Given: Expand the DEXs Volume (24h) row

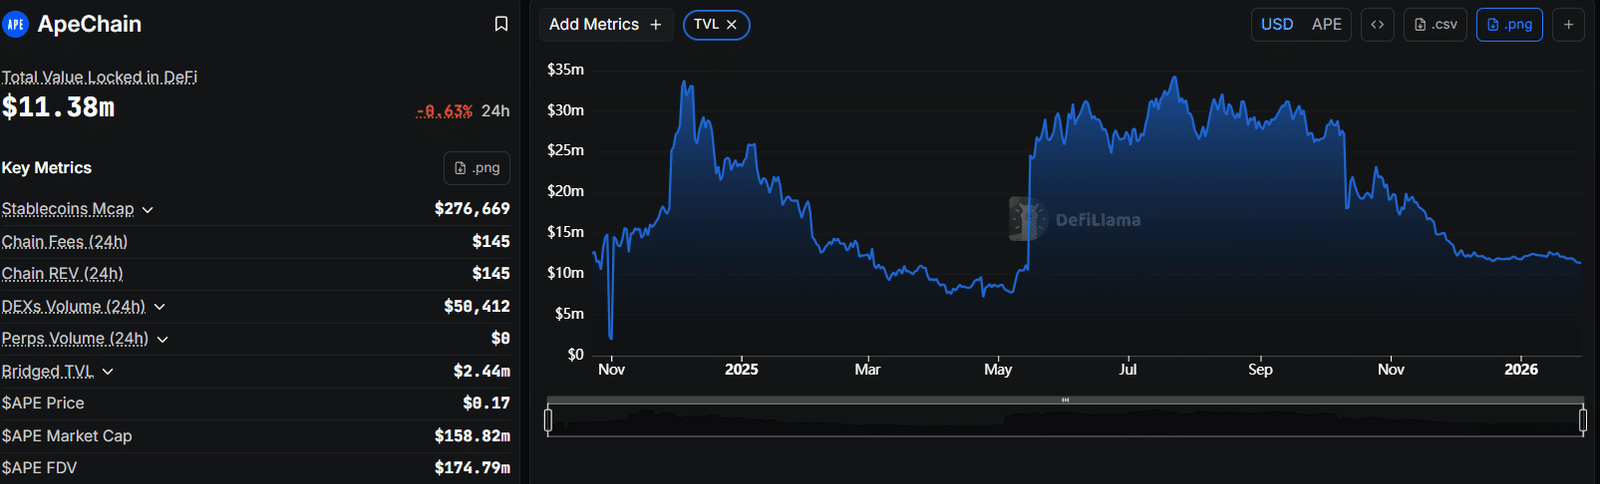Looking at the screenshot, I should click(x=160, y=307).
